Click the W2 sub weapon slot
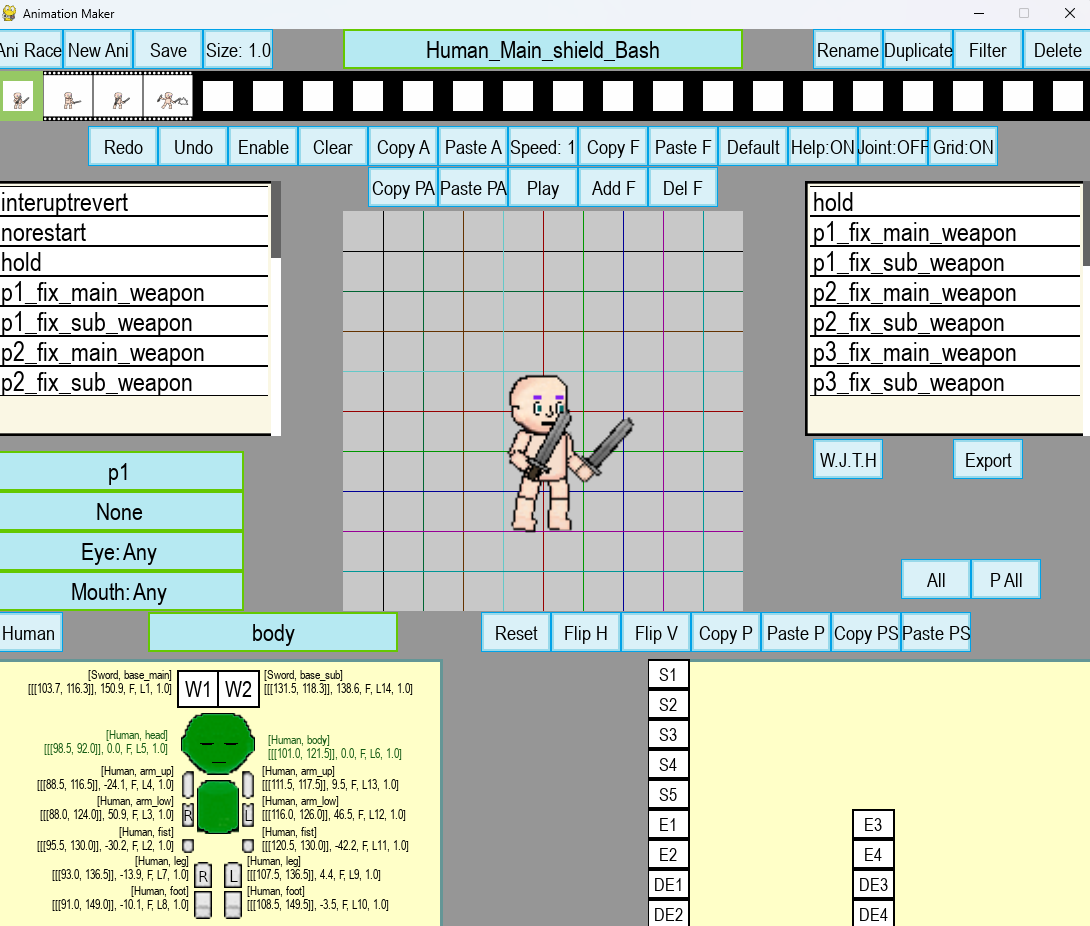The image size is (1090, 926). 238,689
